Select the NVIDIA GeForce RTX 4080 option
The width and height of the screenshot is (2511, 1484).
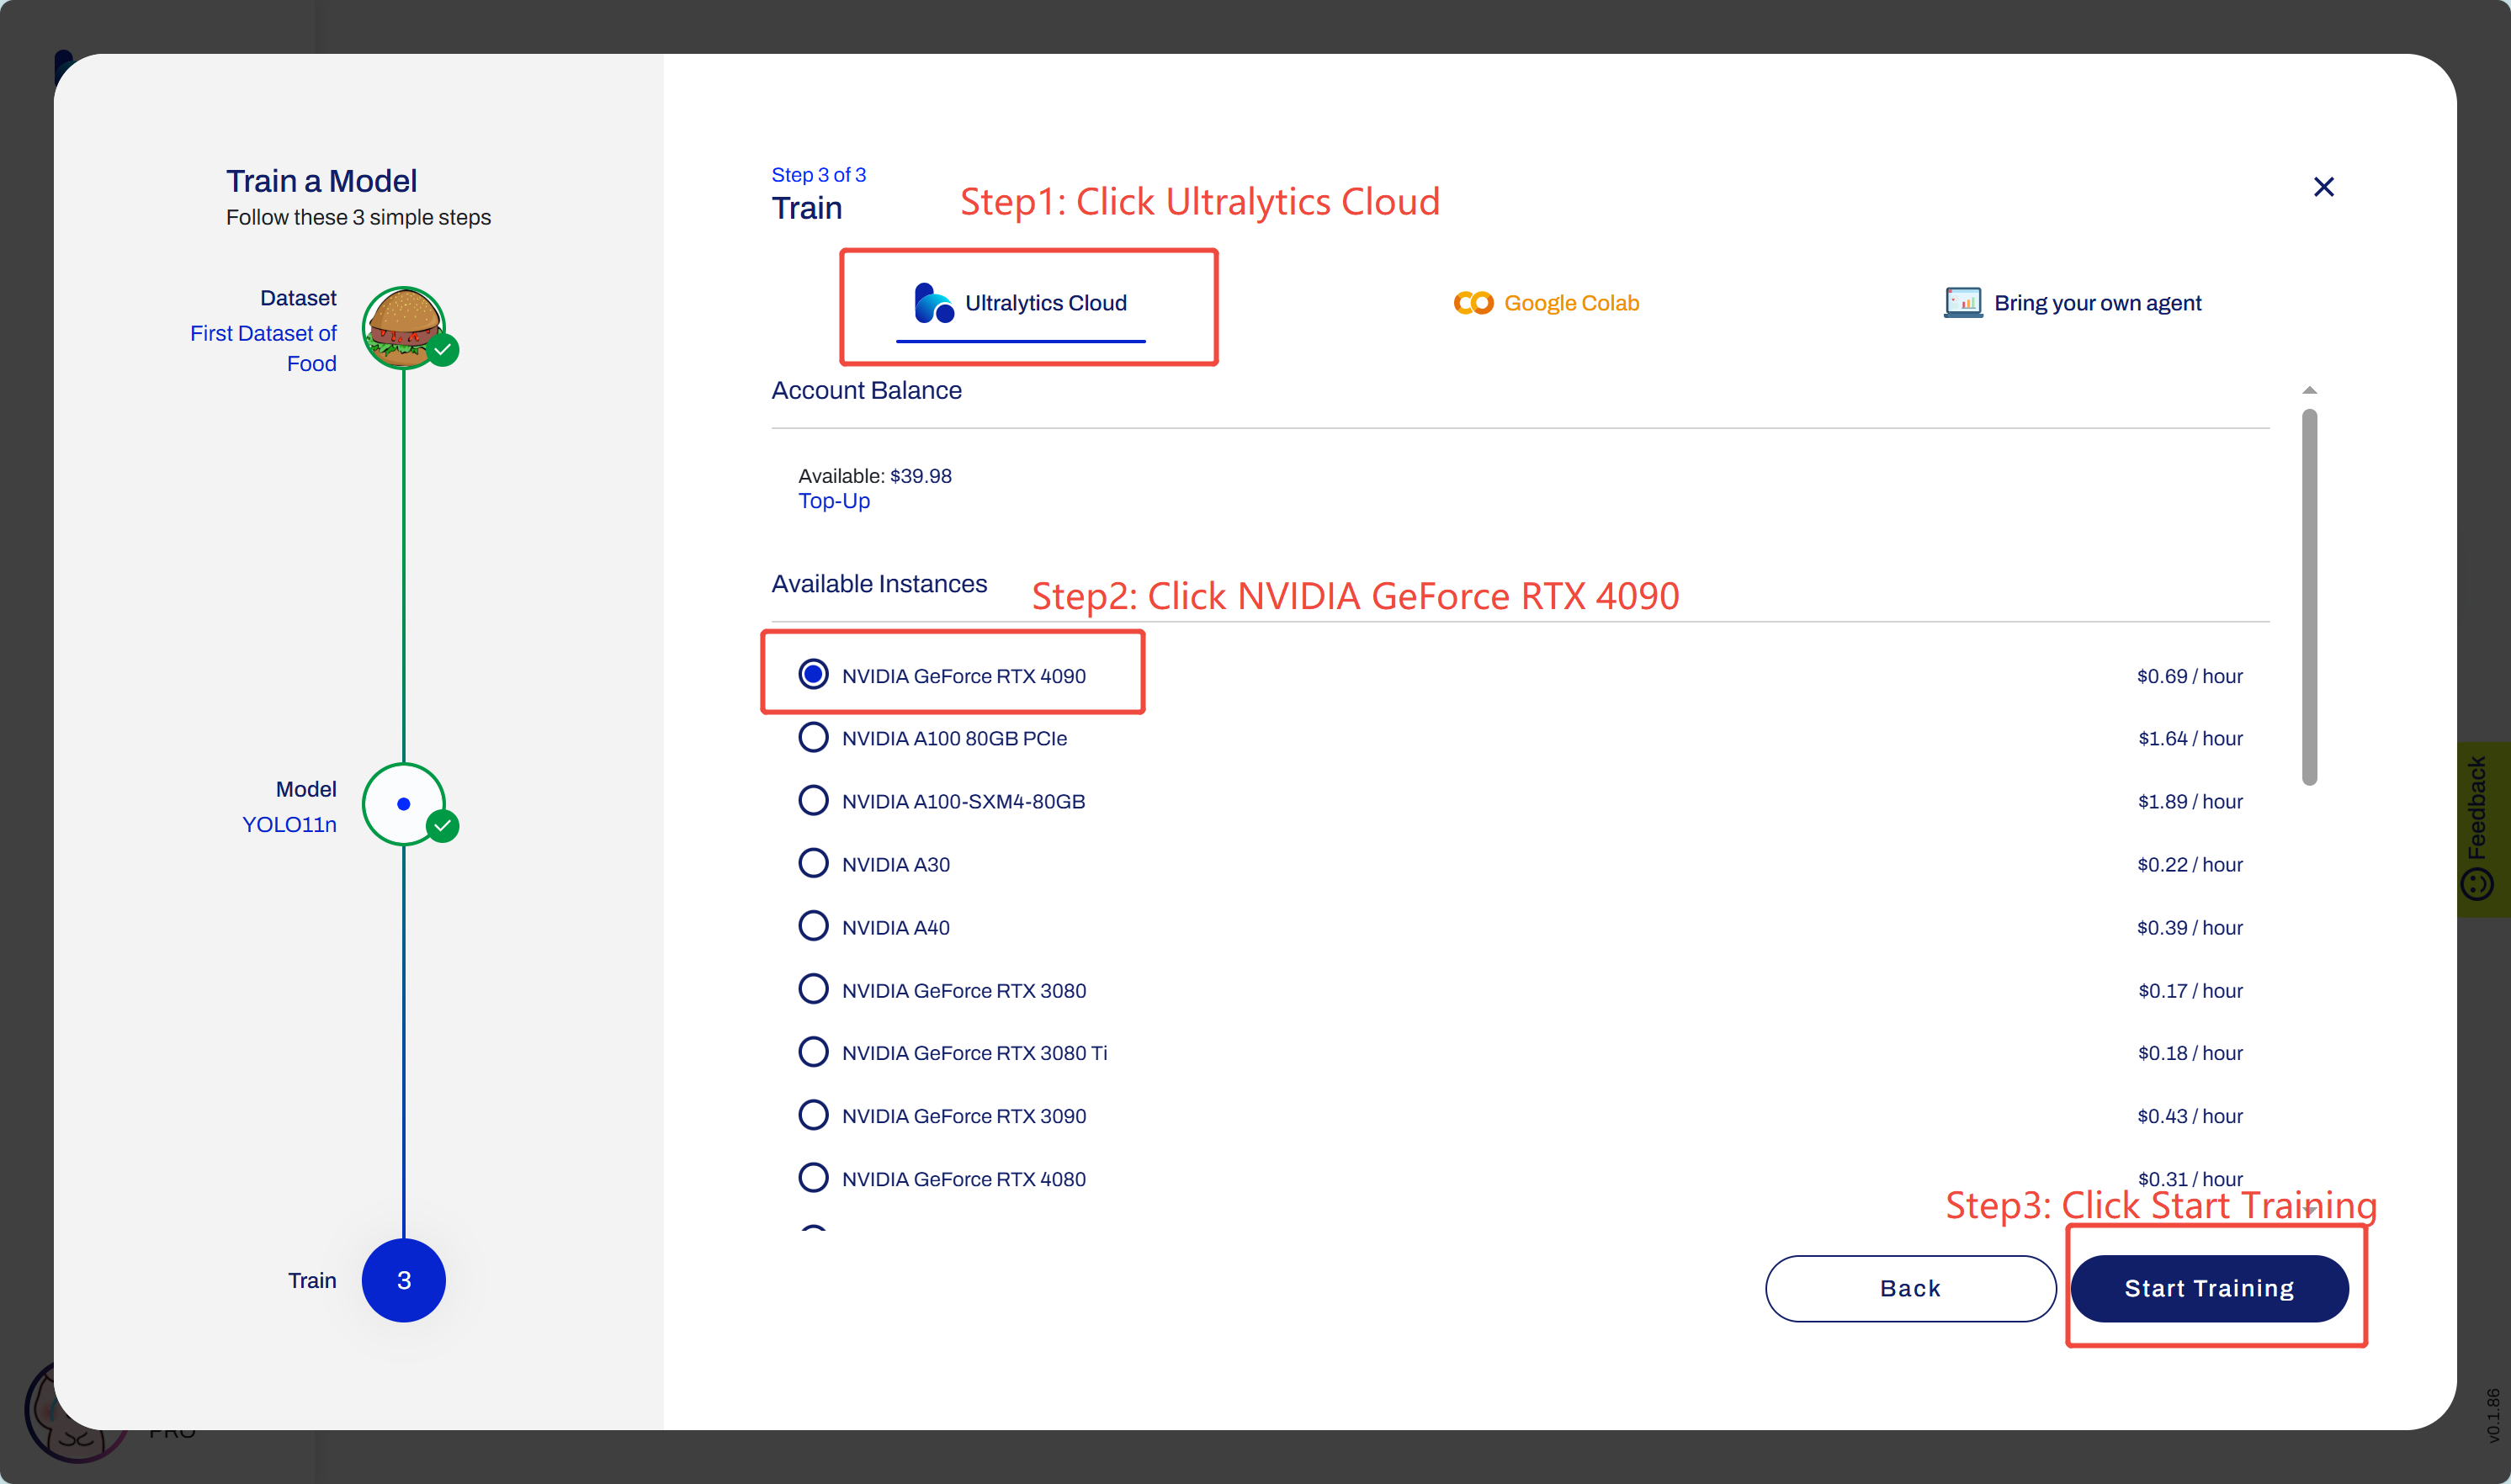813,1178
